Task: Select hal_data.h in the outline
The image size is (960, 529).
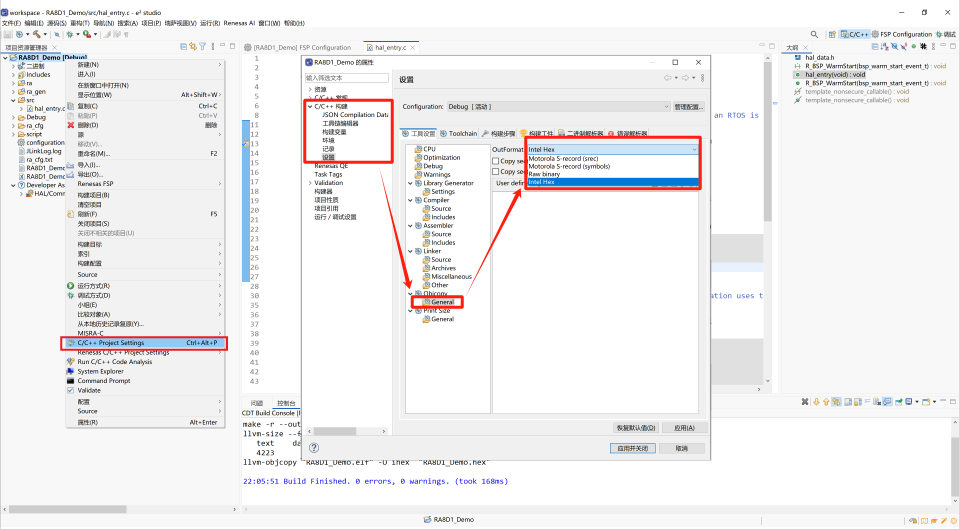Action: tap(819, 58)
